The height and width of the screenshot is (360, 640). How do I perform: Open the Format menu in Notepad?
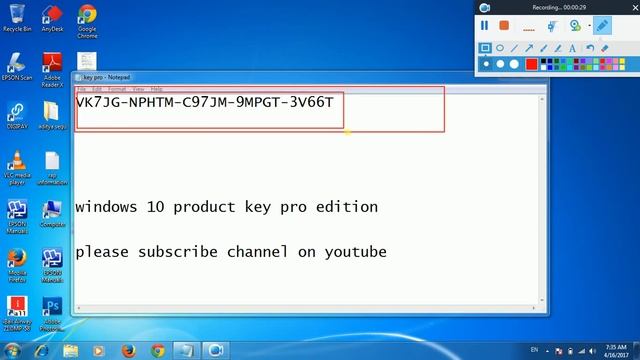point(117,89)
